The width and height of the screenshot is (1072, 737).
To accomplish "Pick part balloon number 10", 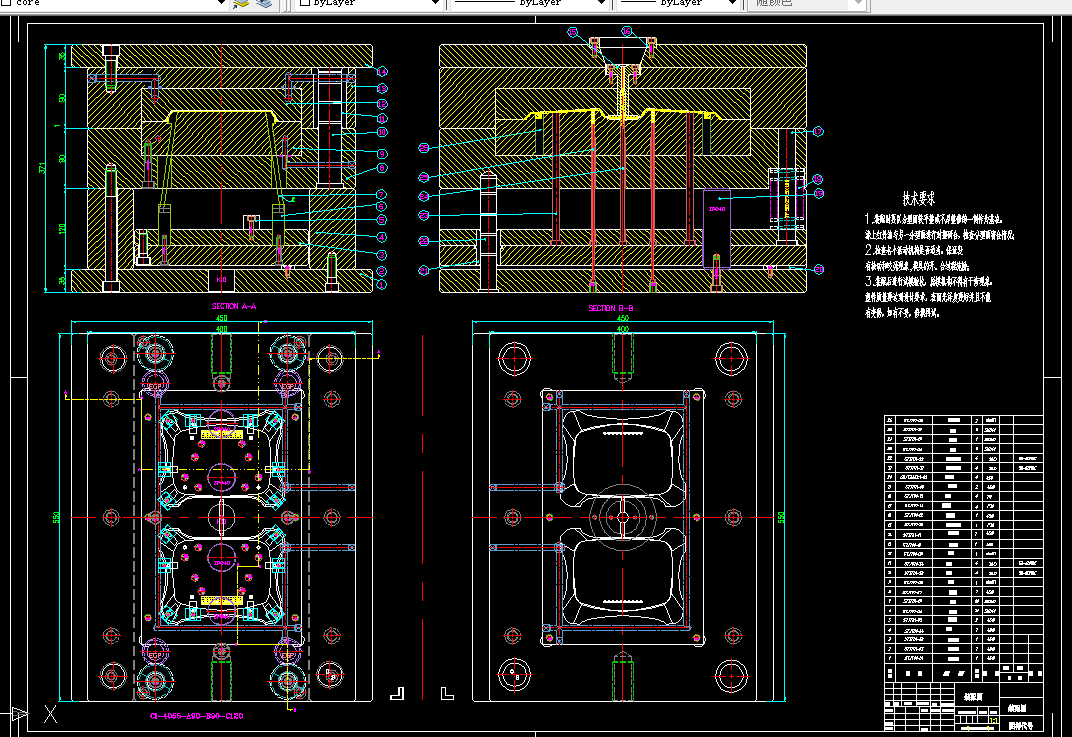I will (x=381, y=132).
